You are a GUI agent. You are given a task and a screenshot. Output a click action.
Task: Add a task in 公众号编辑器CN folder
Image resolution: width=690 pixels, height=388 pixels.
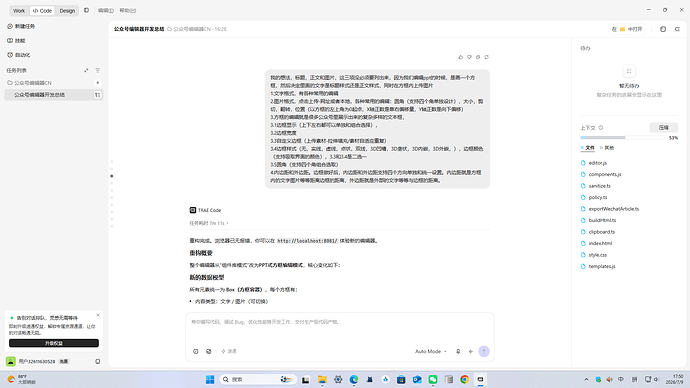[x=97, y=83]
